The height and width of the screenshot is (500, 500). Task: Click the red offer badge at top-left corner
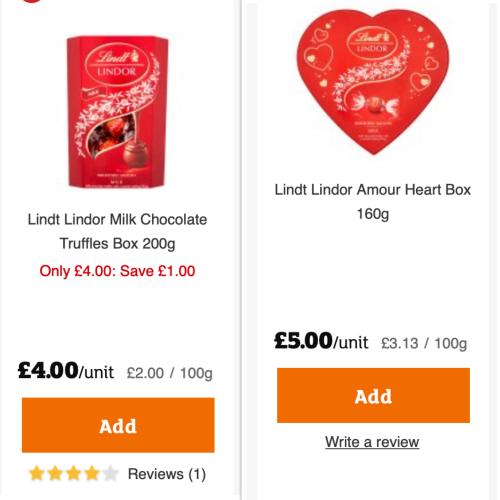(x=31, y=1)
